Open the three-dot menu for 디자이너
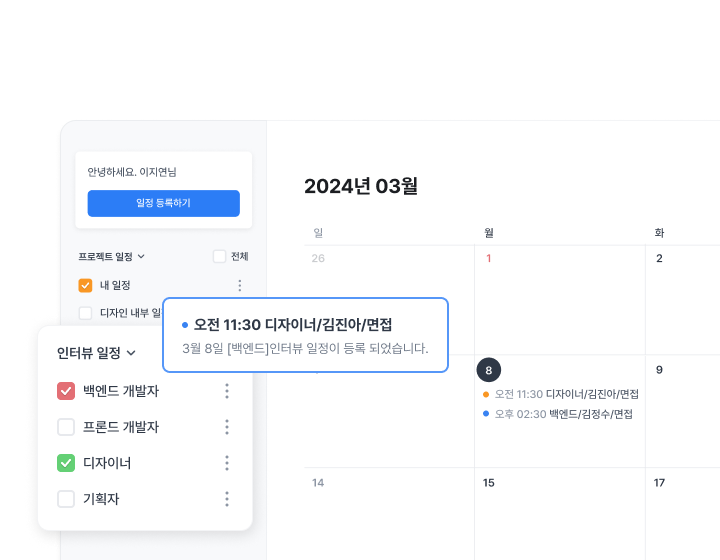This screenshot has height=560, width=720. point(227,463)
